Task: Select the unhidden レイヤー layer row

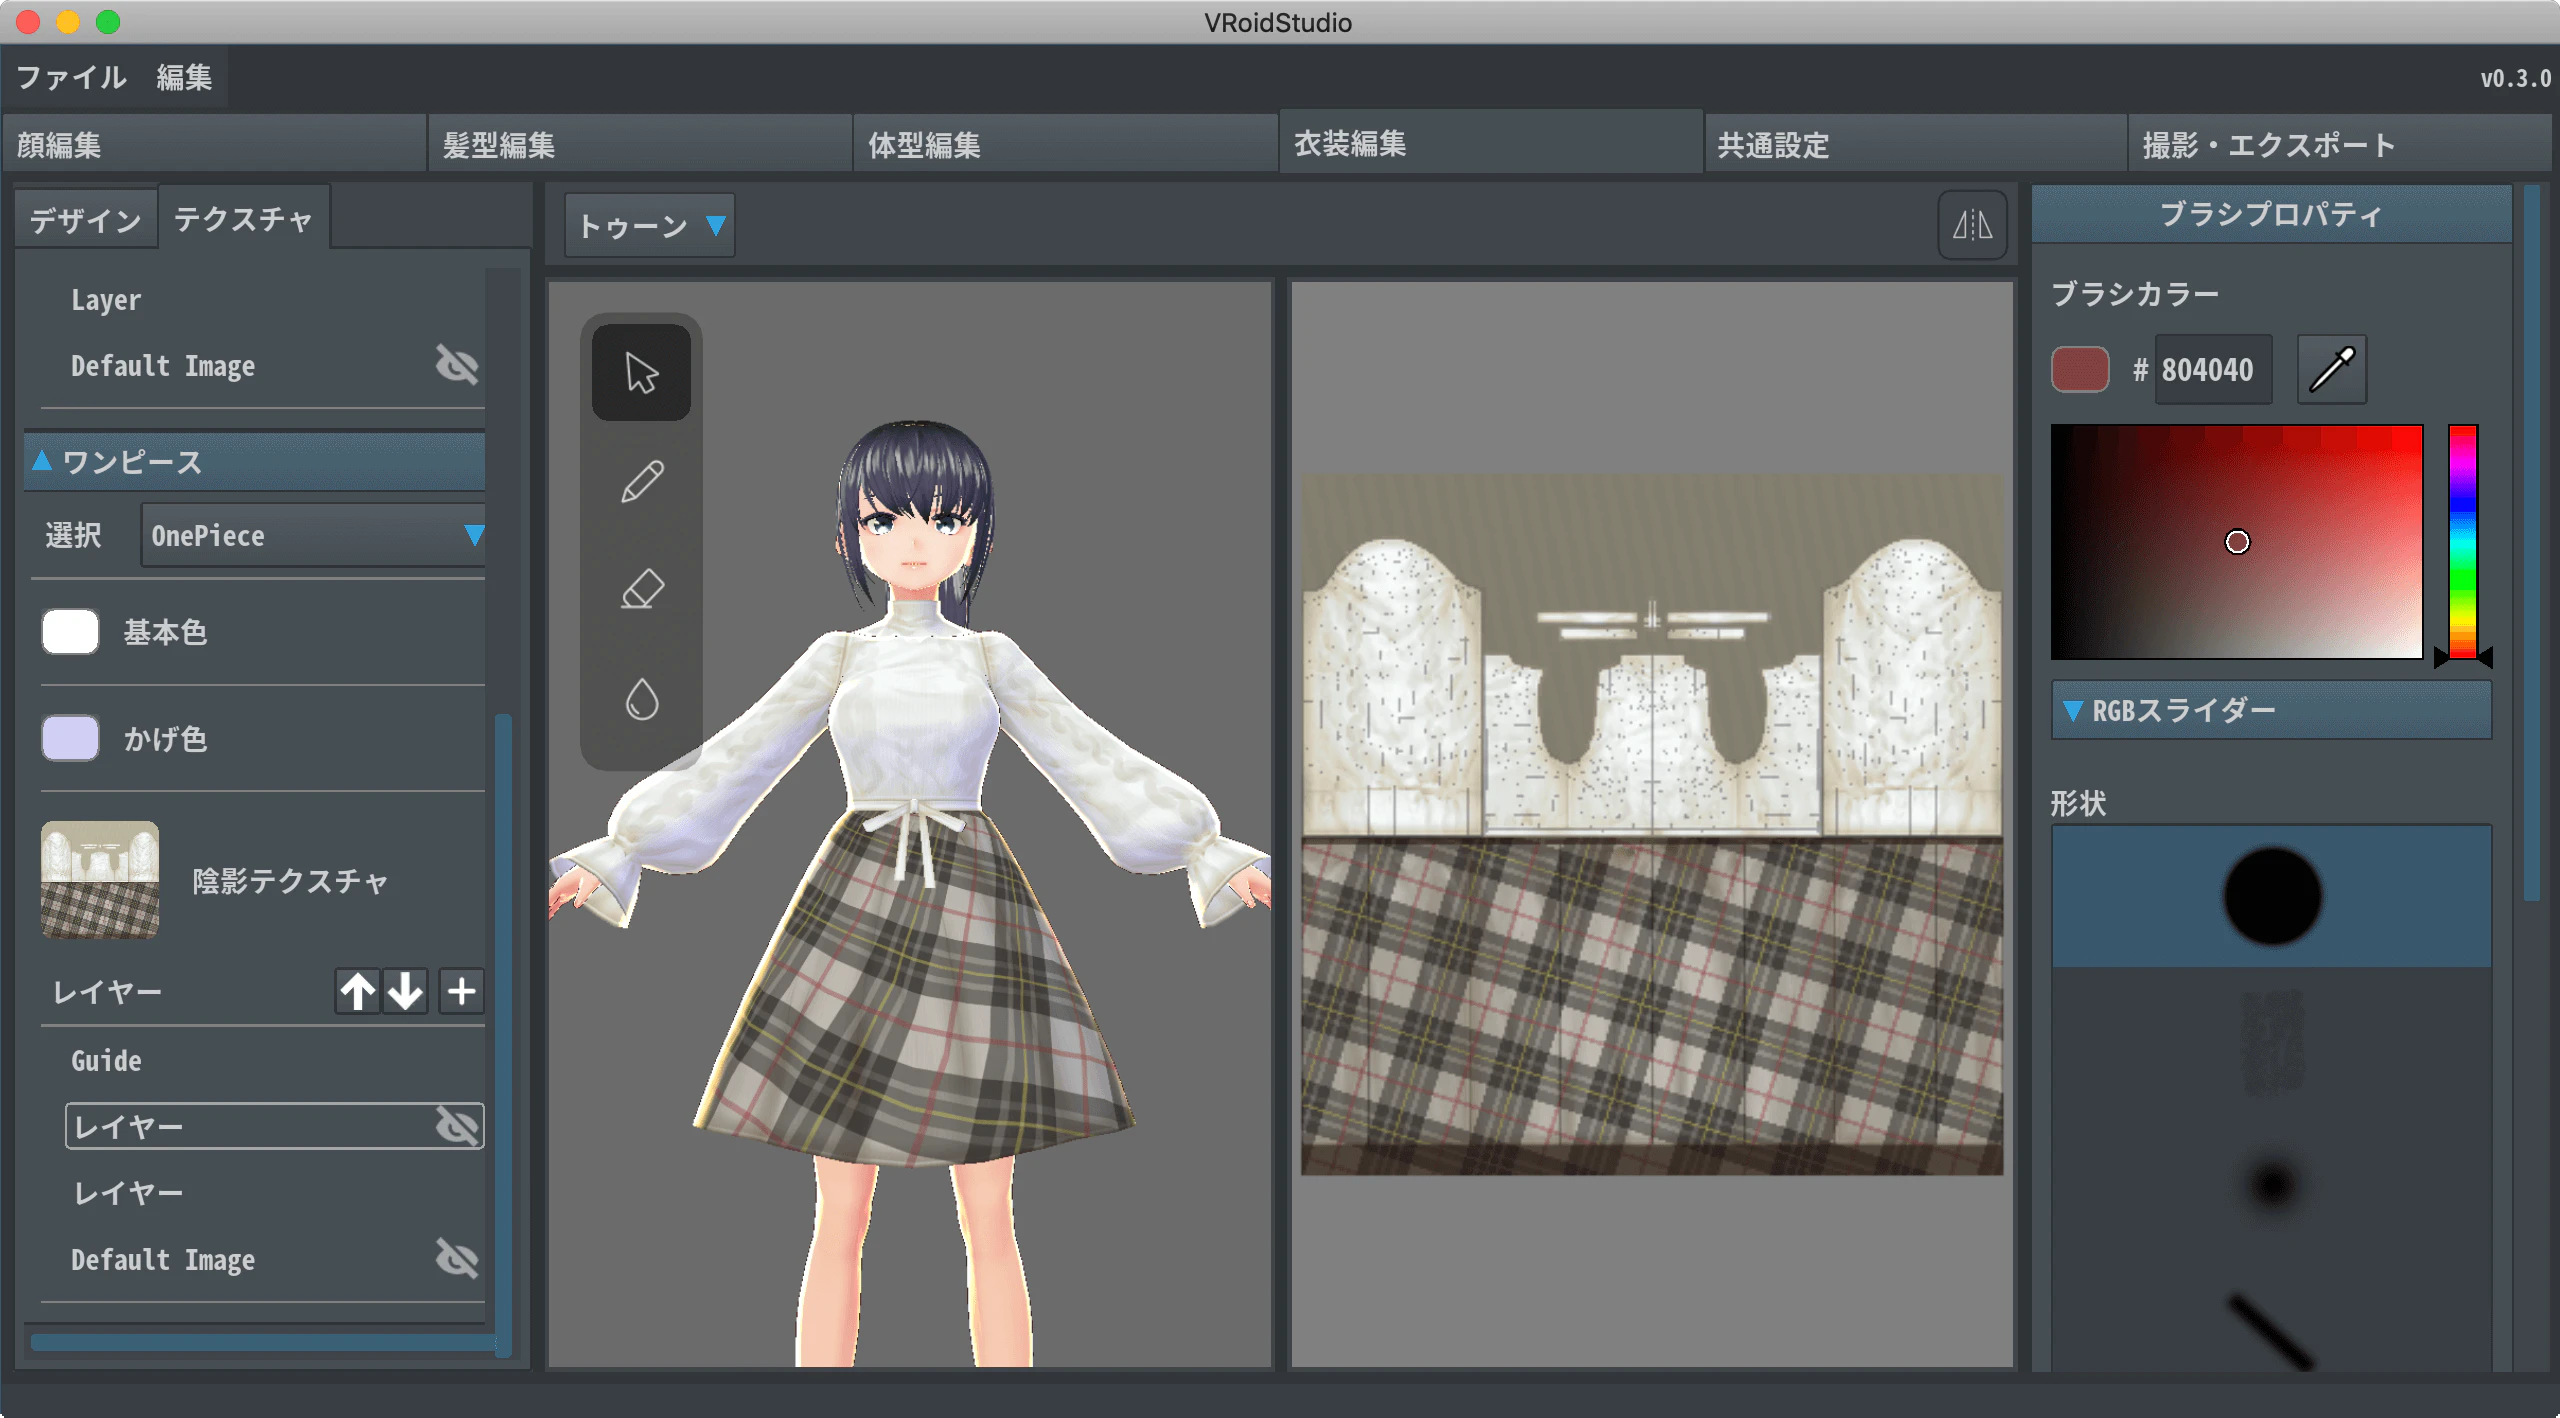Action: point(274,1192)
